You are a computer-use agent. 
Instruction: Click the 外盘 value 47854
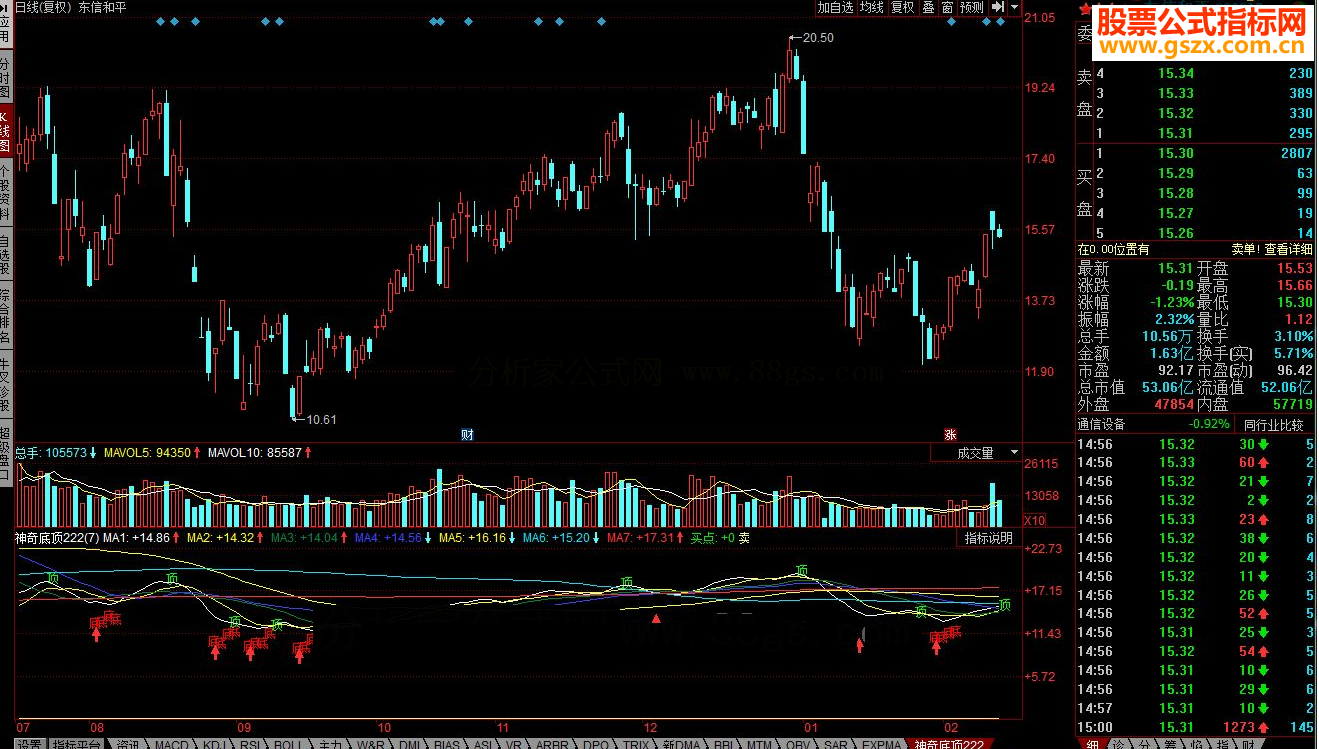[x=1175, y=404]
